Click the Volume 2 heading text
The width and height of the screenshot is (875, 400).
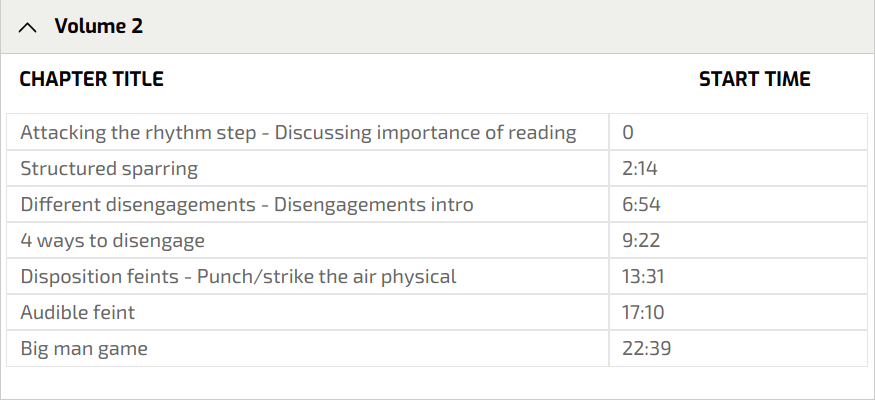pyautogui.click(x=98, y=27)
